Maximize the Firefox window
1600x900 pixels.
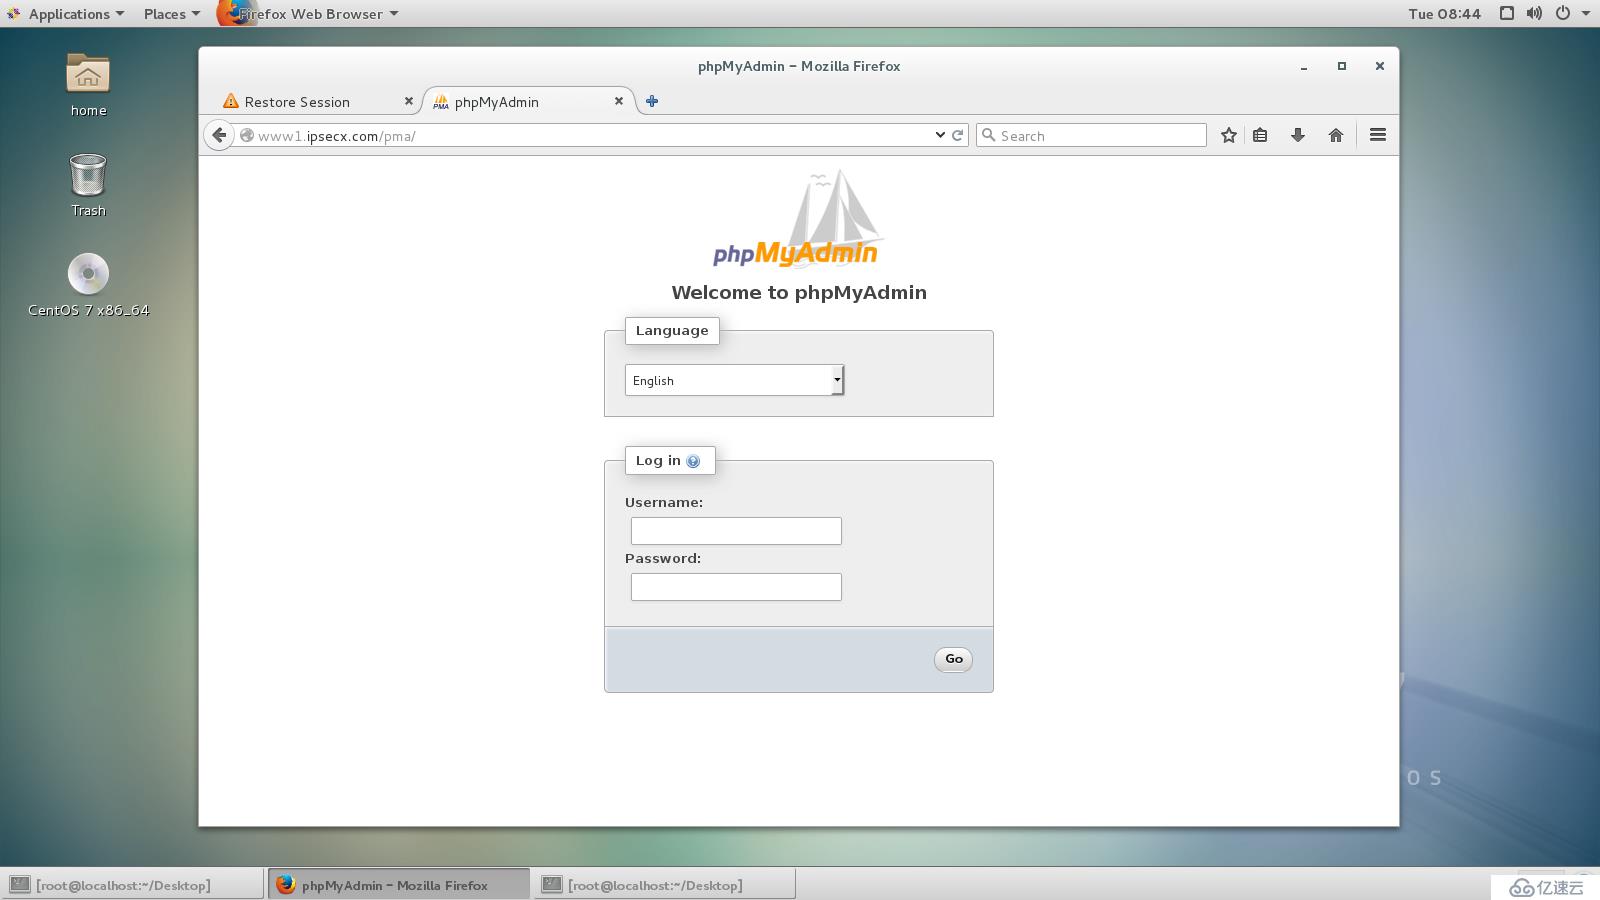[1342, 66]
